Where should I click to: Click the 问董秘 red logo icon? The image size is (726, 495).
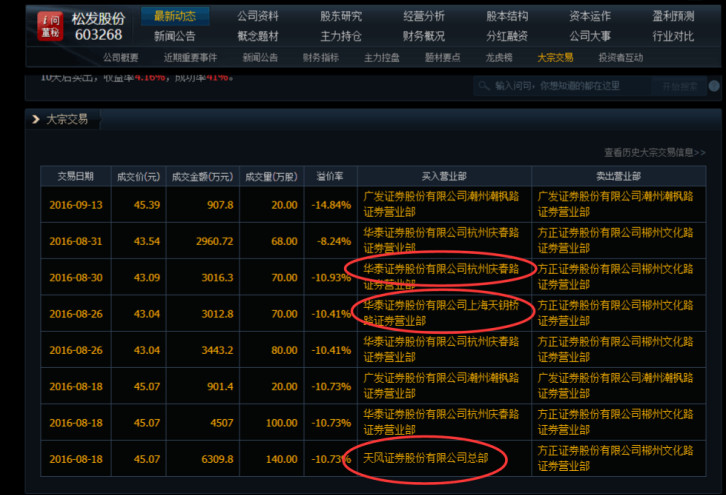click(x=46, y=25)
